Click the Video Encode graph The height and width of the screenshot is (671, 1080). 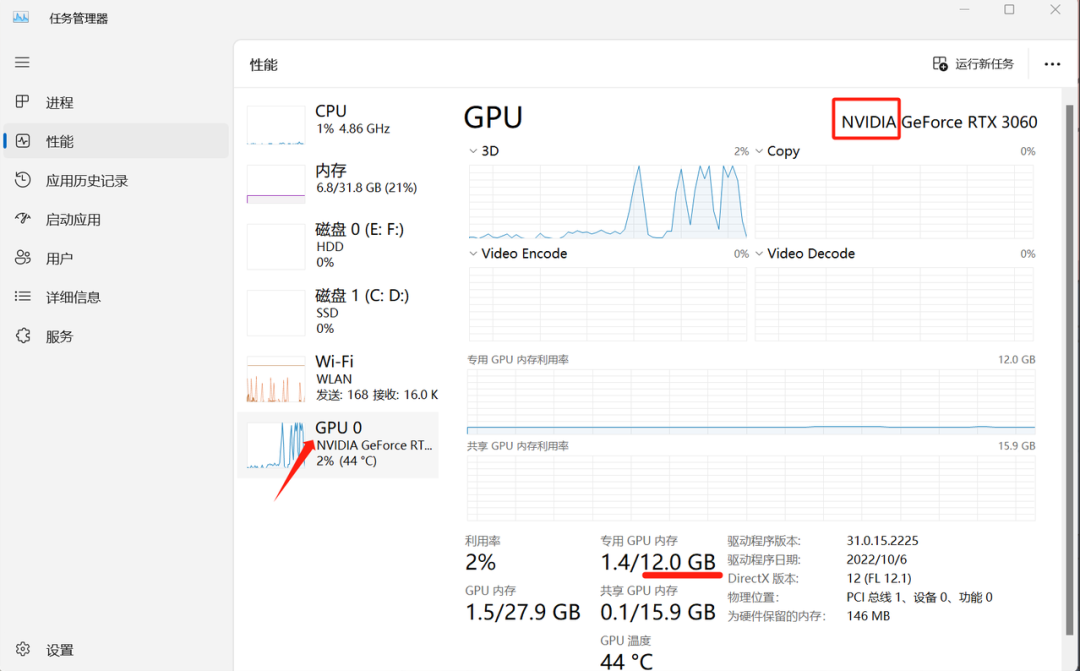[x=608, y=304]
